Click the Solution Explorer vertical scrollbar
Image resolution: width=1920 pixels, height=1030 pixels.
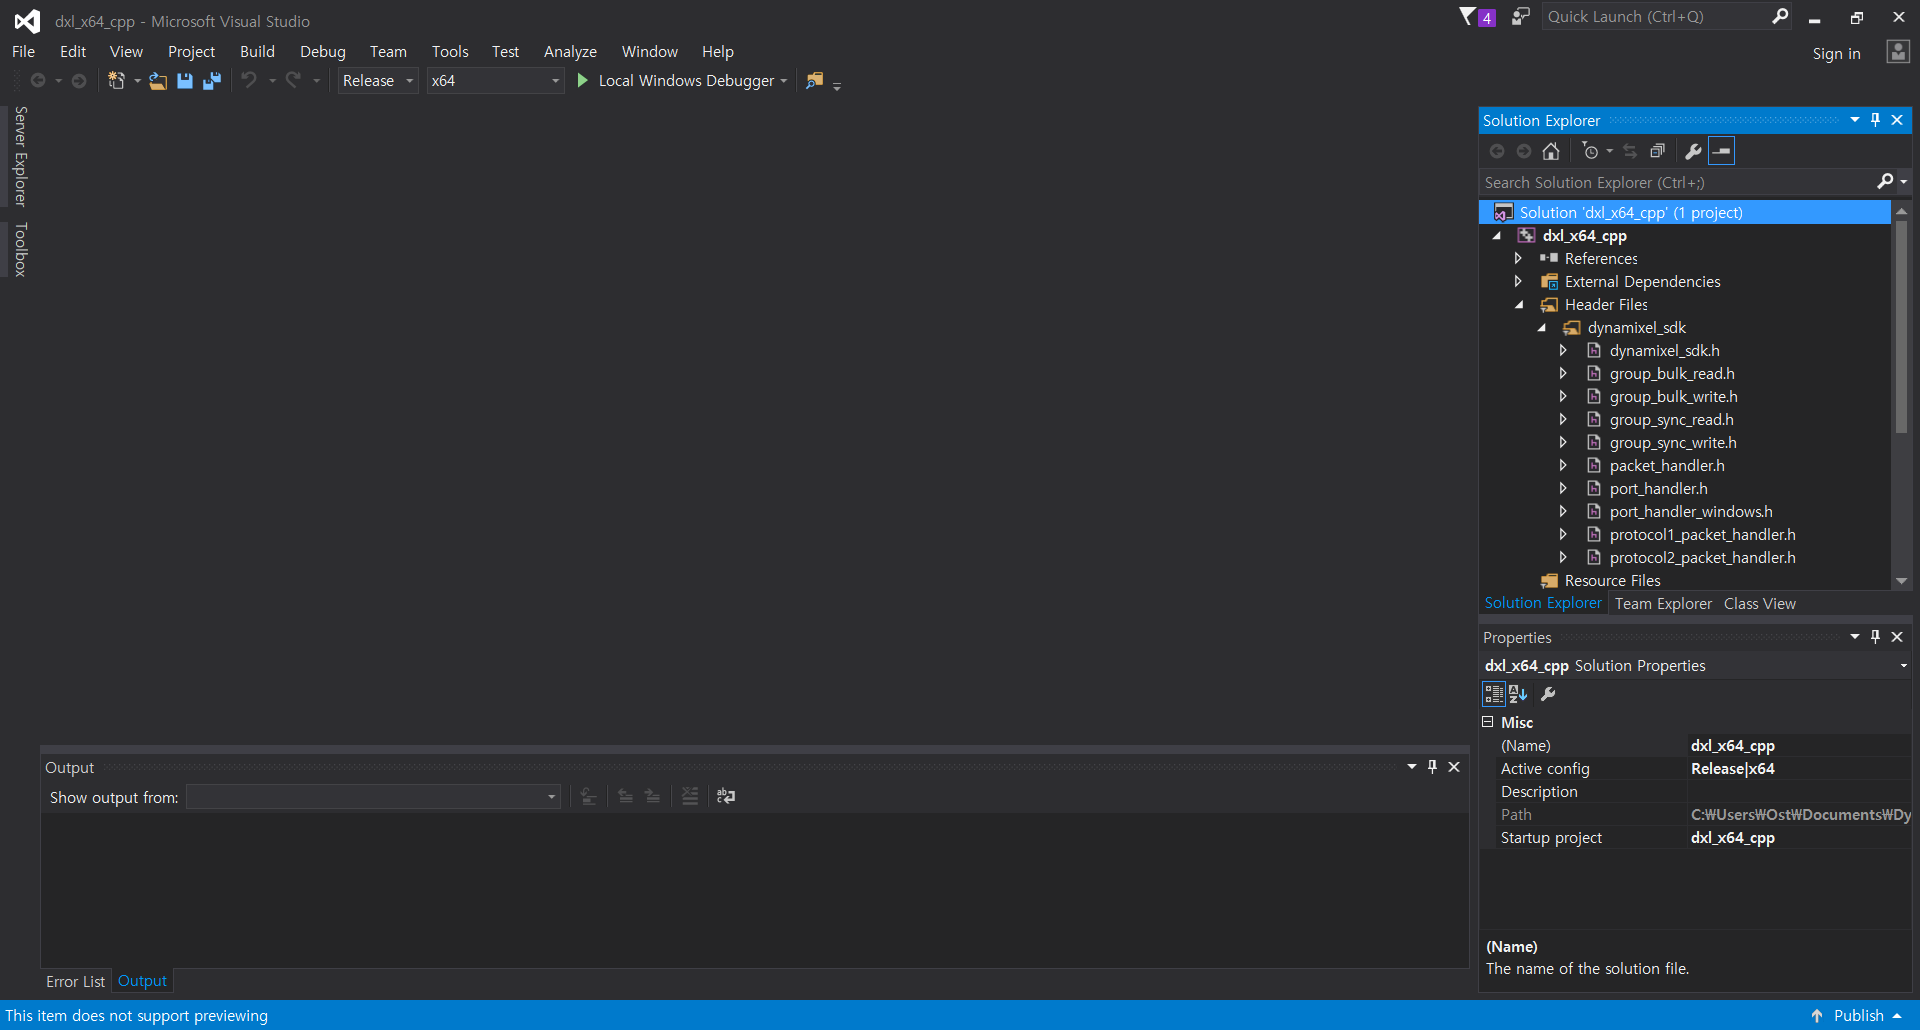[x=1901, y=330]
